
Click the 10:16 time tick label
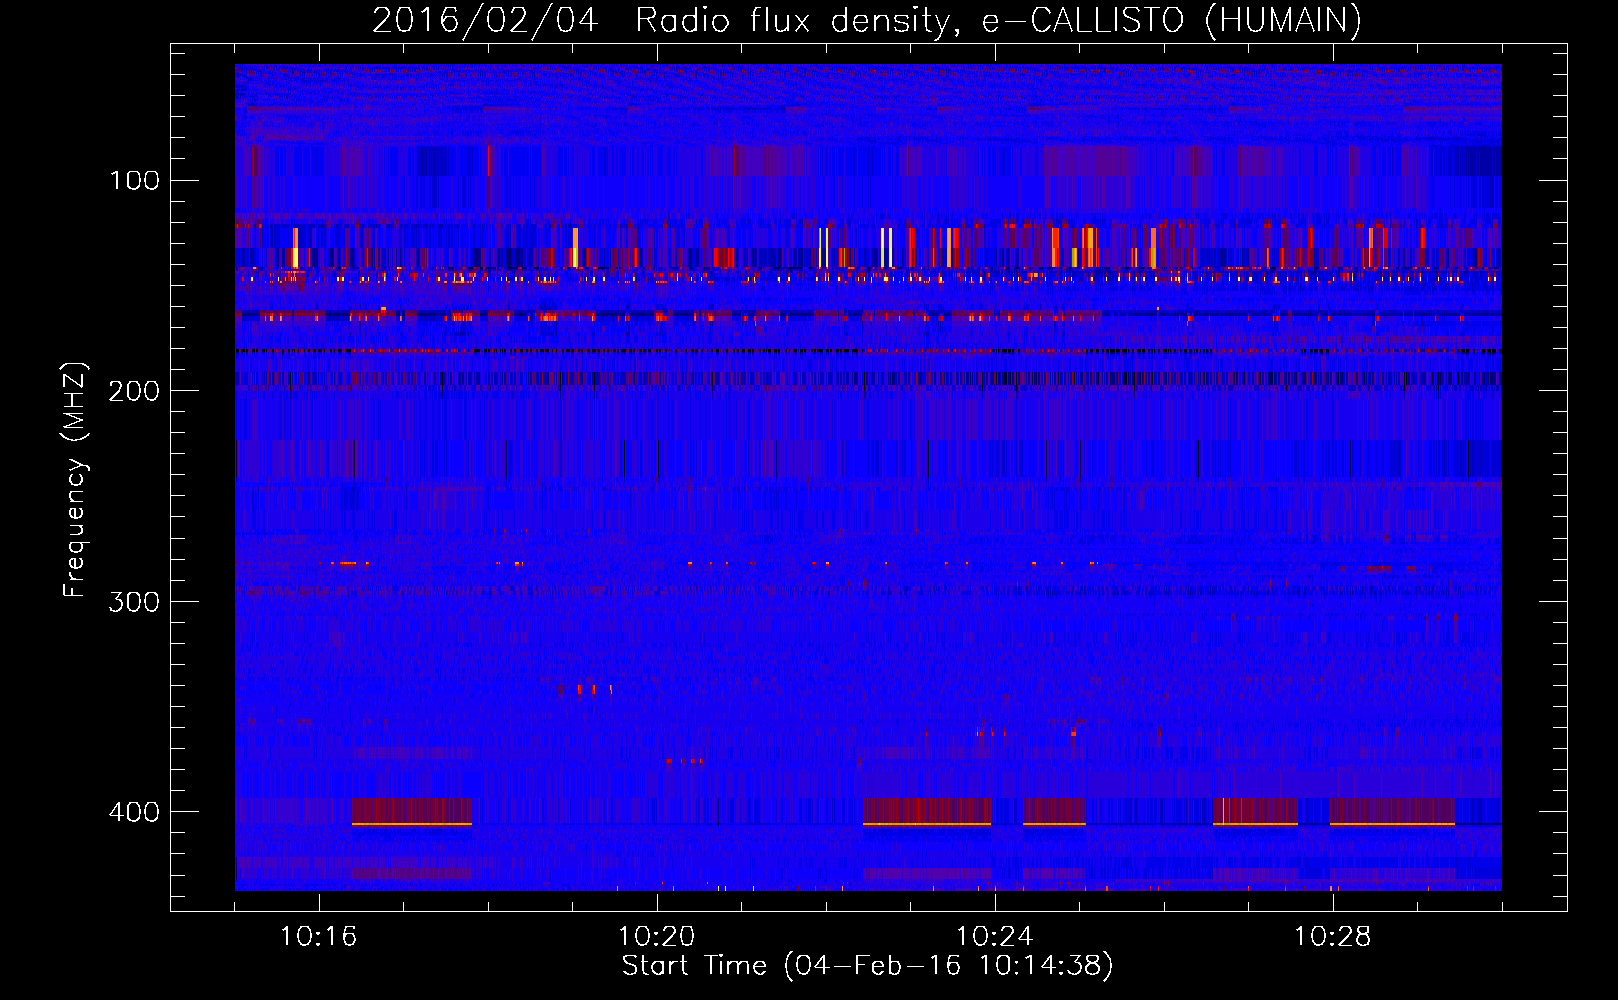point(318,936)
